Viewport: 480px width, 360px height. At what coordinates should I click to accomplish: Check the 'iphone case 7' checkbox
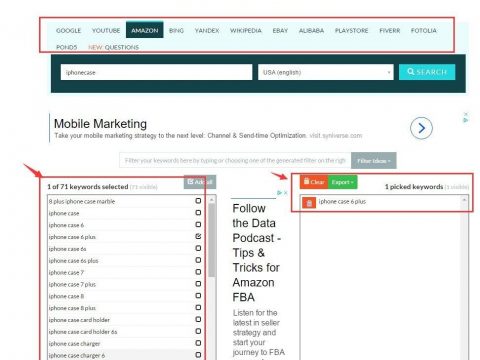pyautogui.click(x=198, y=272)
